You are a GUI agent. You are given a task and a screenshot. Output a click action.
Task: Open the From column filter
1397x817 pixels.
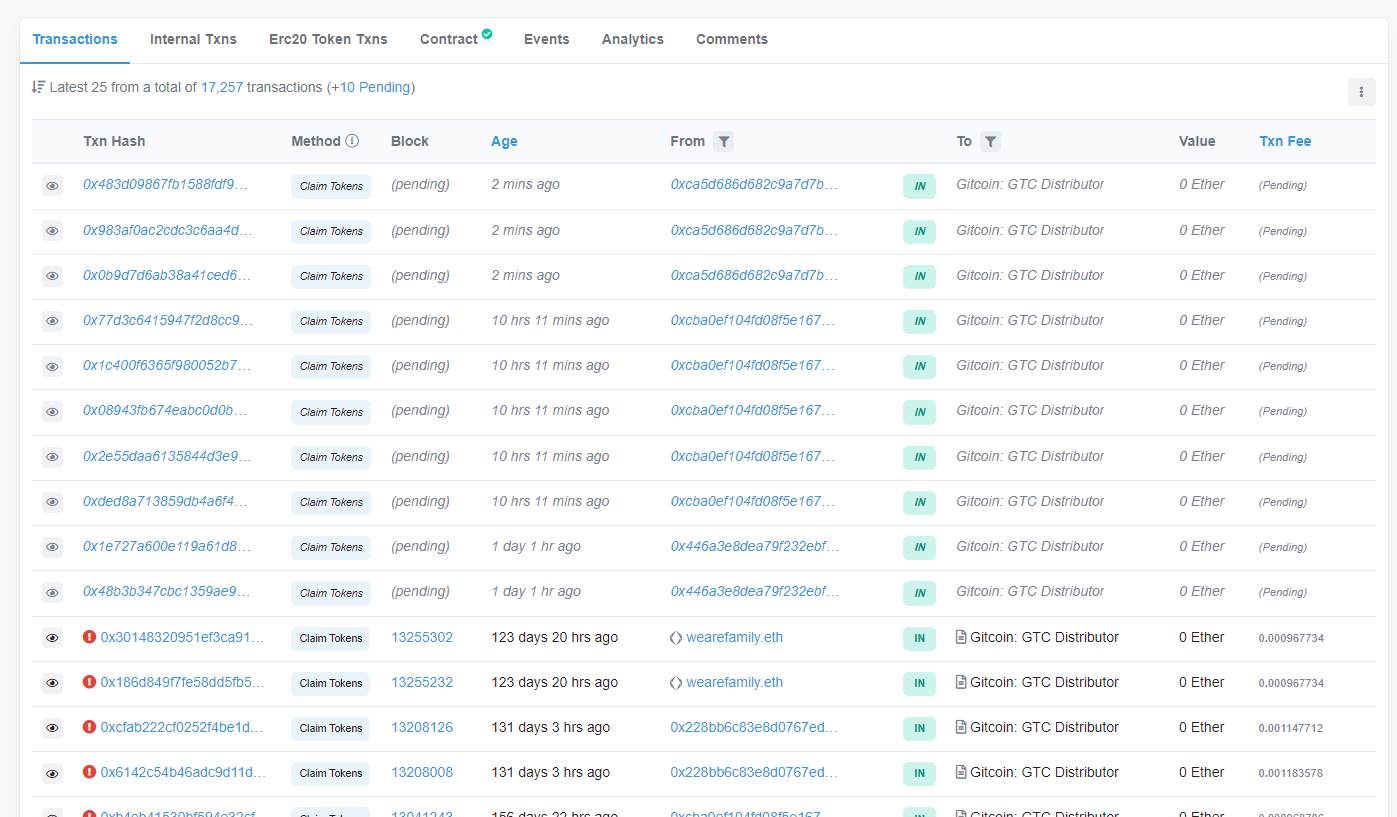(x=724, y=142)
